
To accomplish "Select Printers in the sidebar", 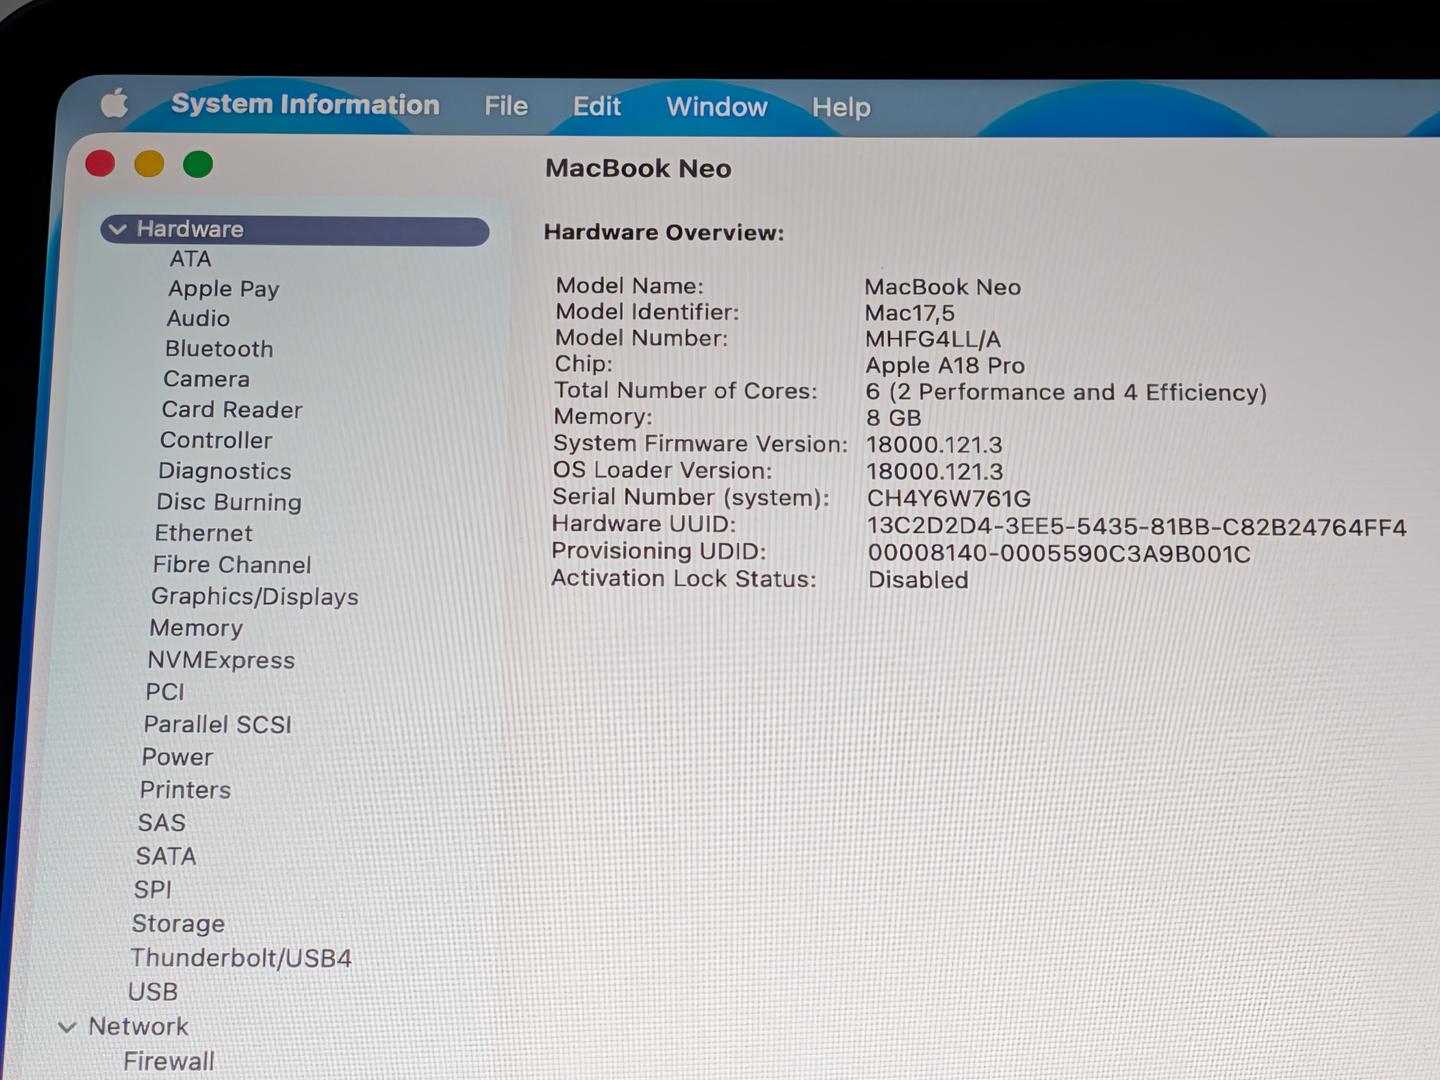I will [185, 790].
